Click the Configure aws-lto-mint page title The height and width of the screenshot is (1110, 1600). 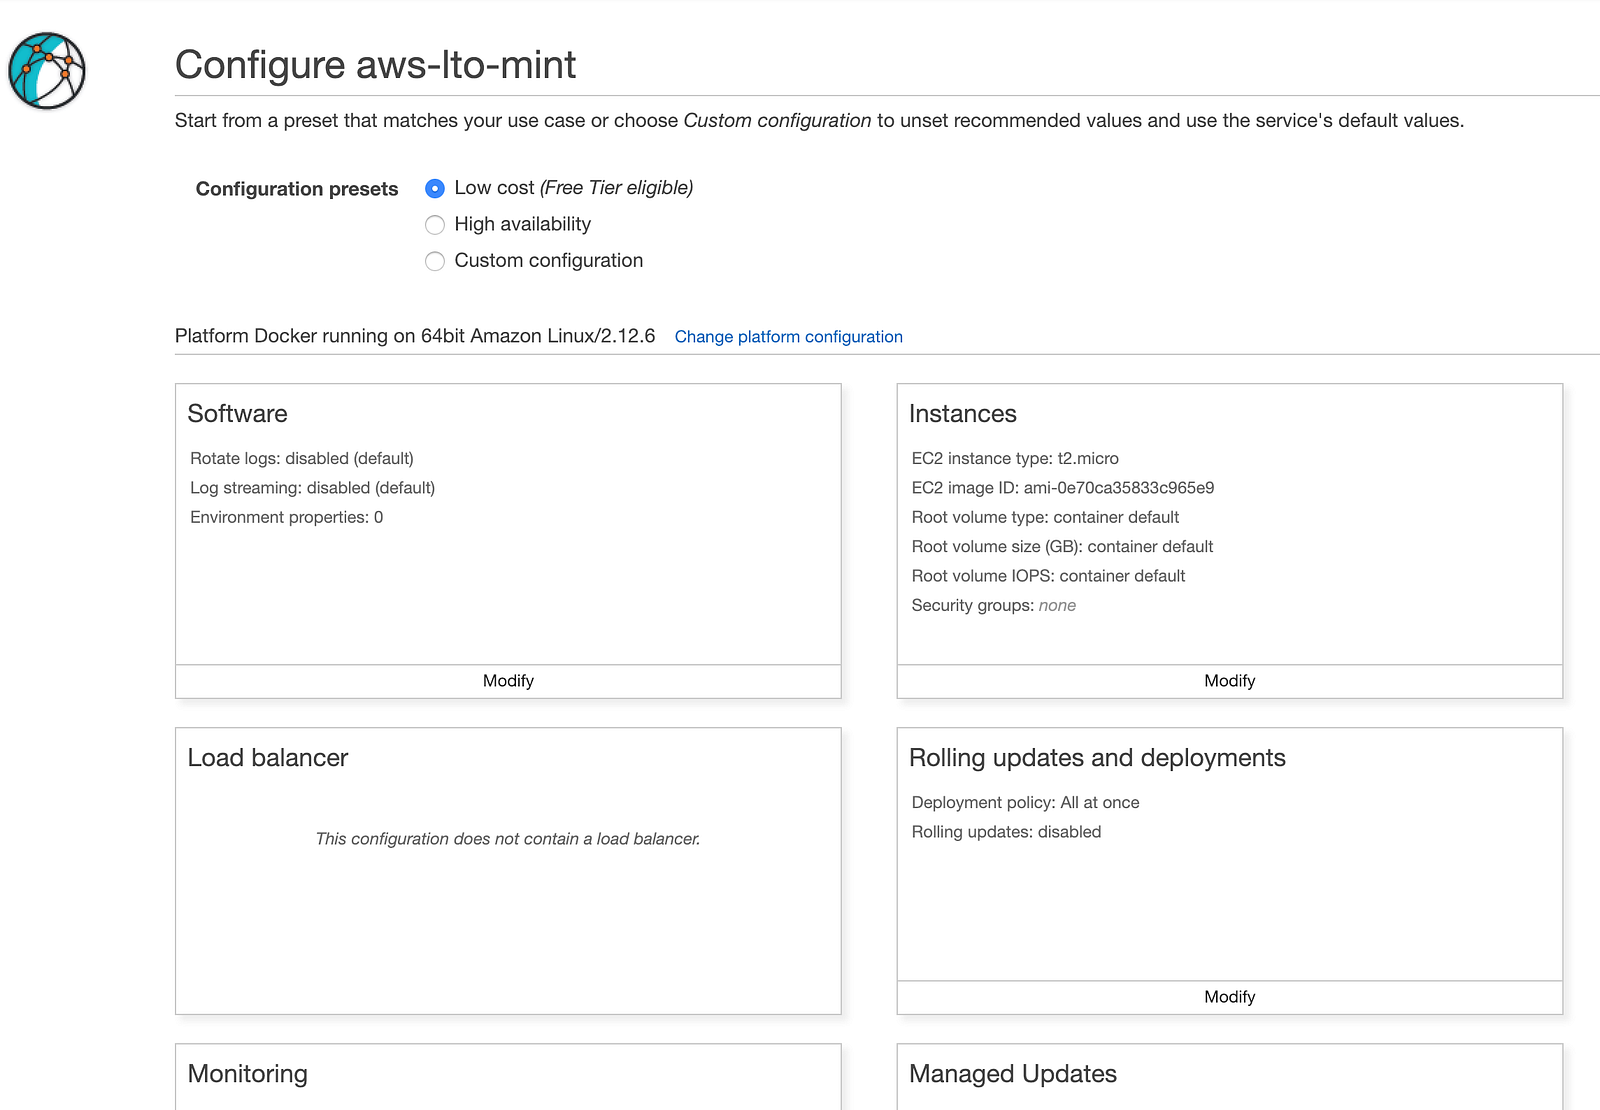click(375, 65)
